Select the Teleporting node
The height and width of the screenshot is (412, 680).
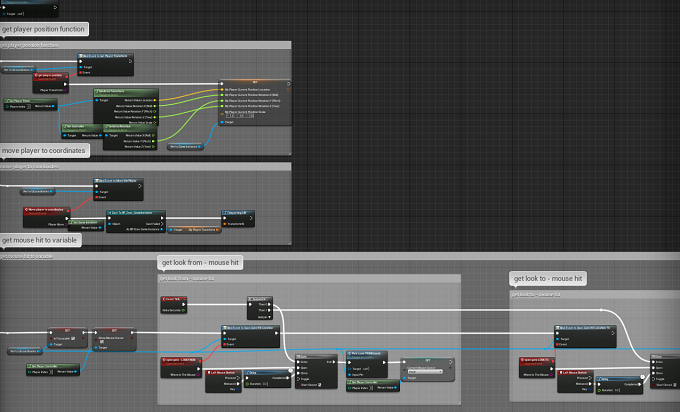coord(238,219)
